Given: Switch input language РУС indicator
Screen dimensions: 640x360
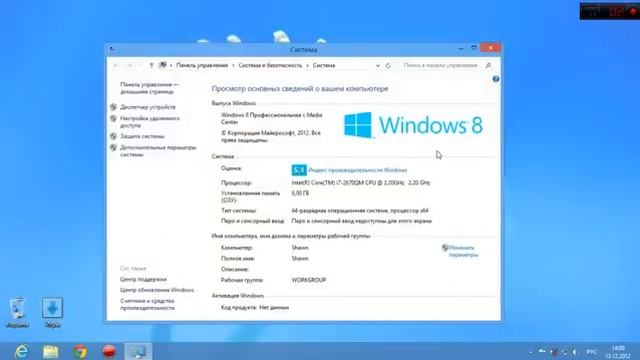Looking at the screenshot, I should (591, 352).
